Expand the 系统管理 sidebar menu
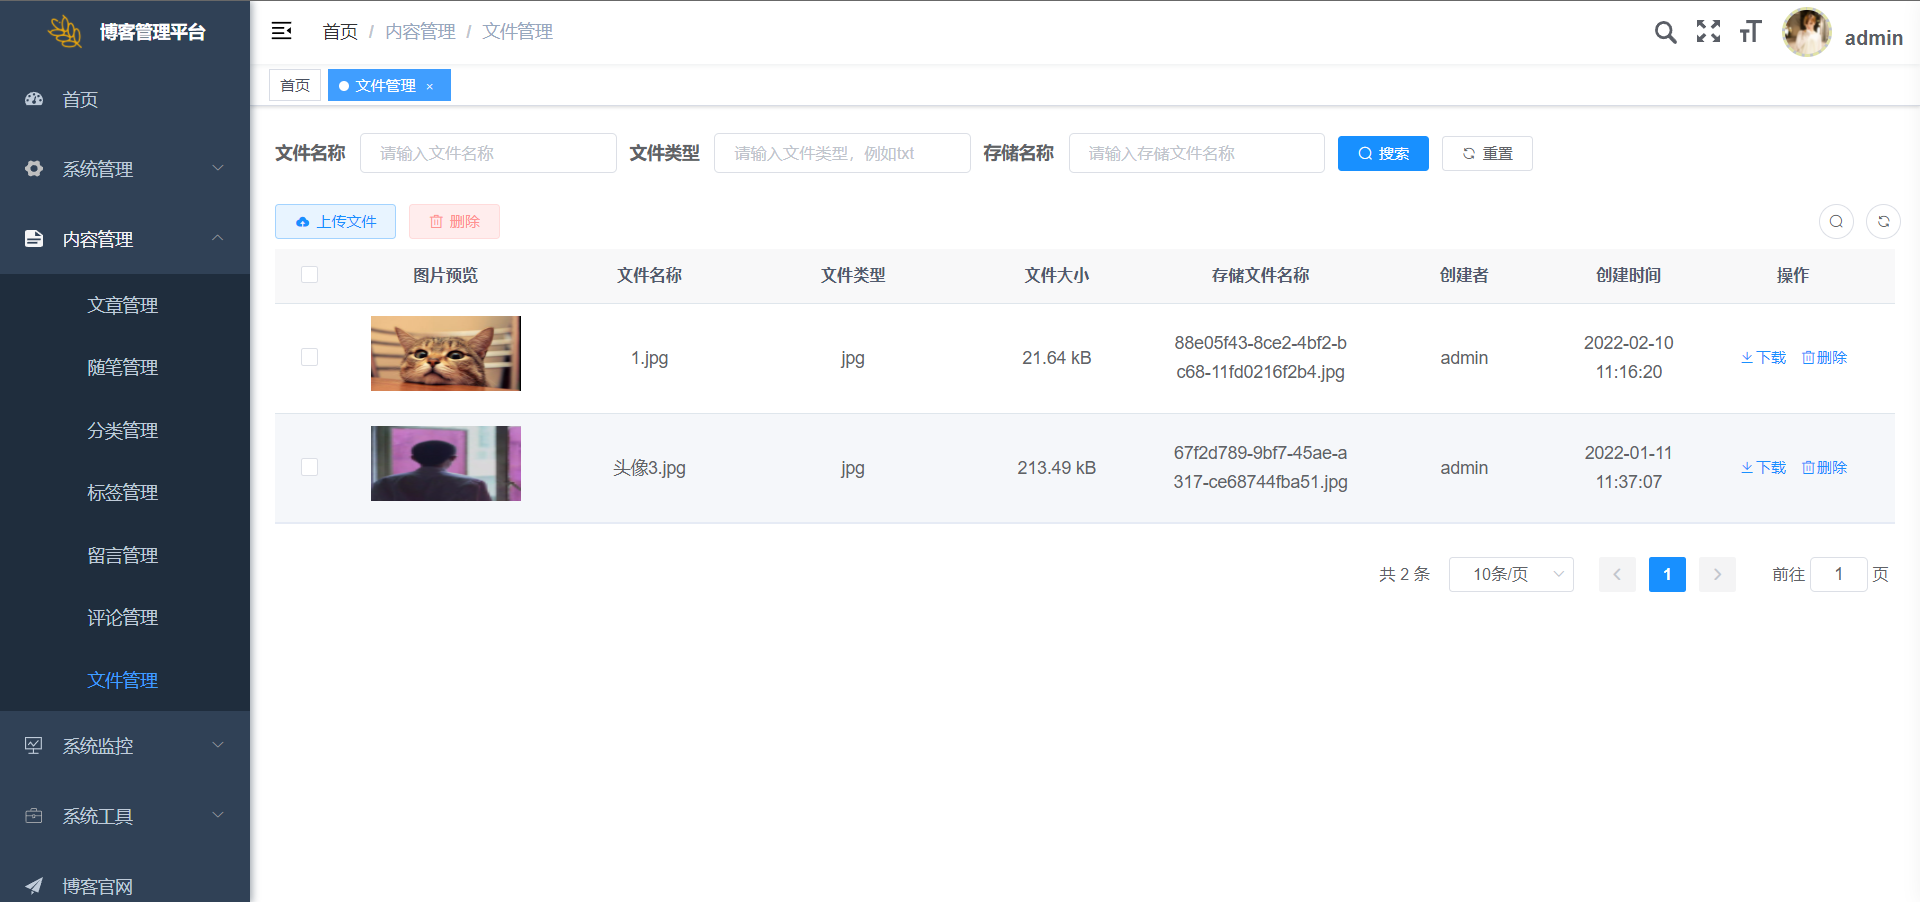The width and height of the screenshot is (1920, 902). pyautogui.click(x=125, y=169)
